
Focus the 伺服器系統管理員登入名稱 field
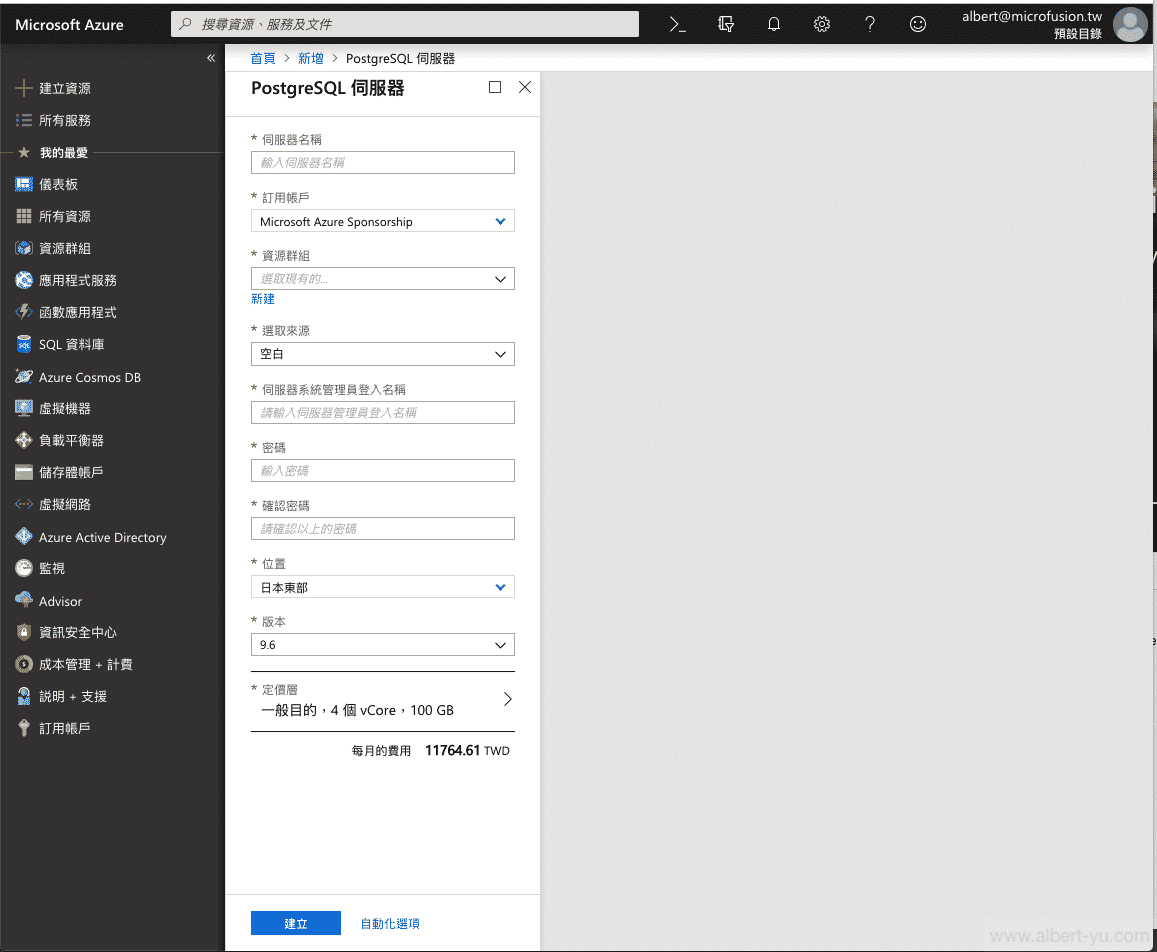click(x=382, y=413)
